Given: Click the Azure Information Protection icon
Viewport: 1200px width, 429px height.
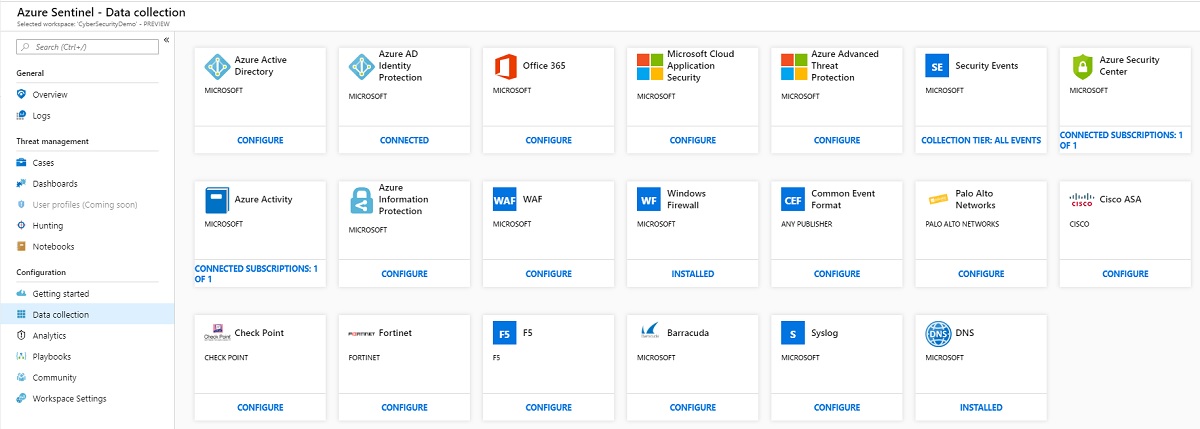Looking at the screenshot, I should pyautogui.click(x=361, y=200).
